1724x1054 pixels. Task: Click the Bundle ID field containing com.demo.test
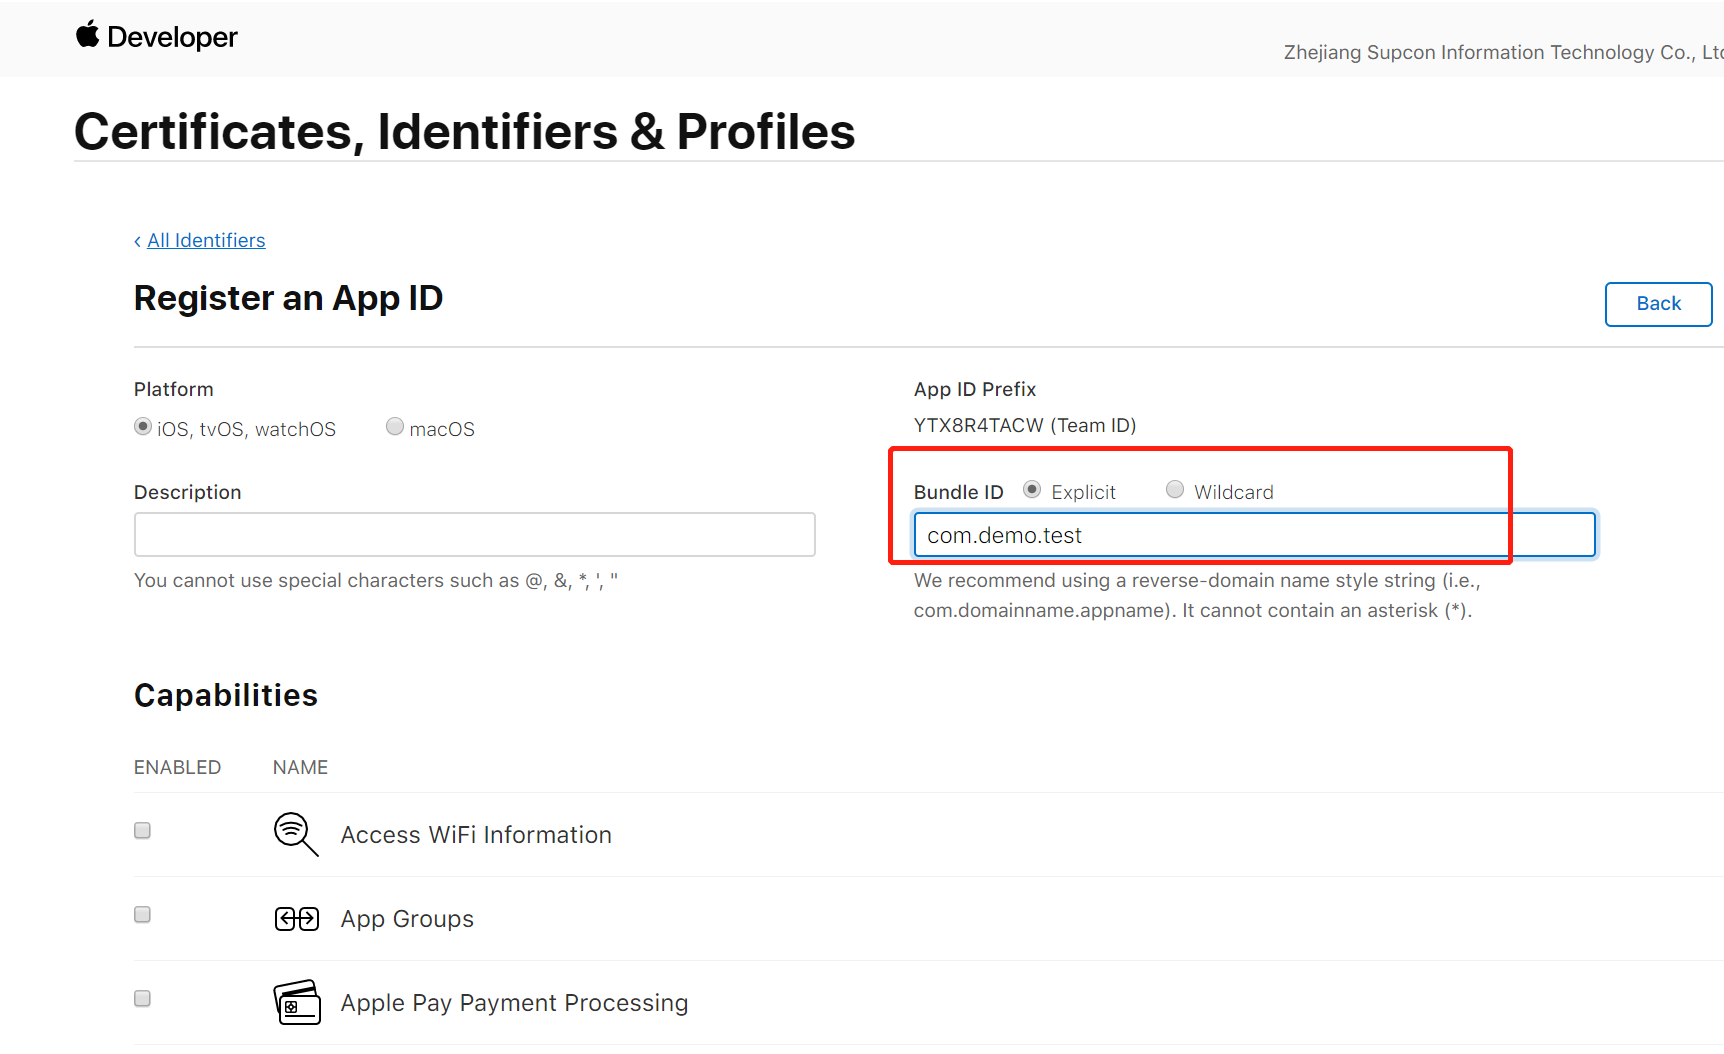[1255, 535]
